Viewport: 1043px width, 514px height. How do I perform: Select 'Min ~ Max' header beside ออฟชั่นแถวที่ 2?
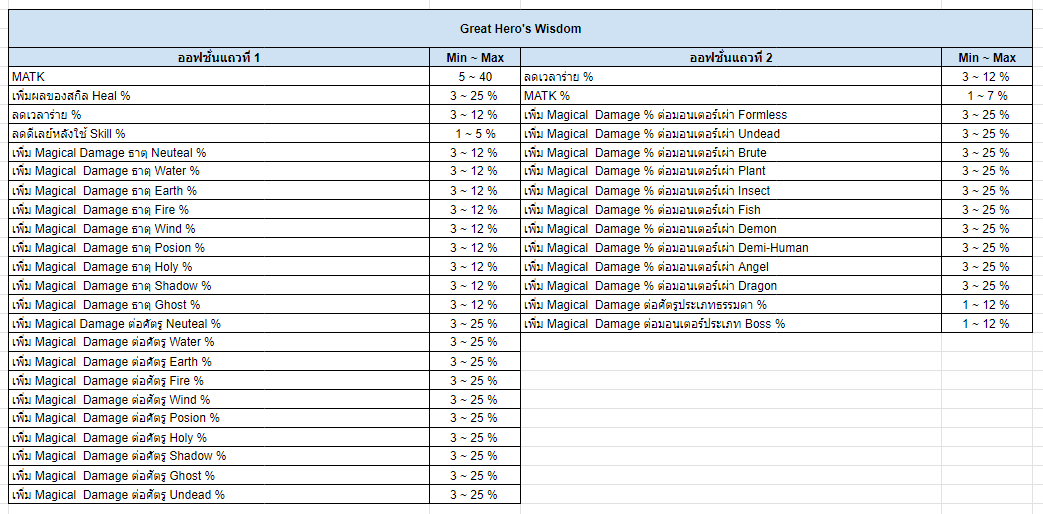pyautogui.click(x=986, y=57)
